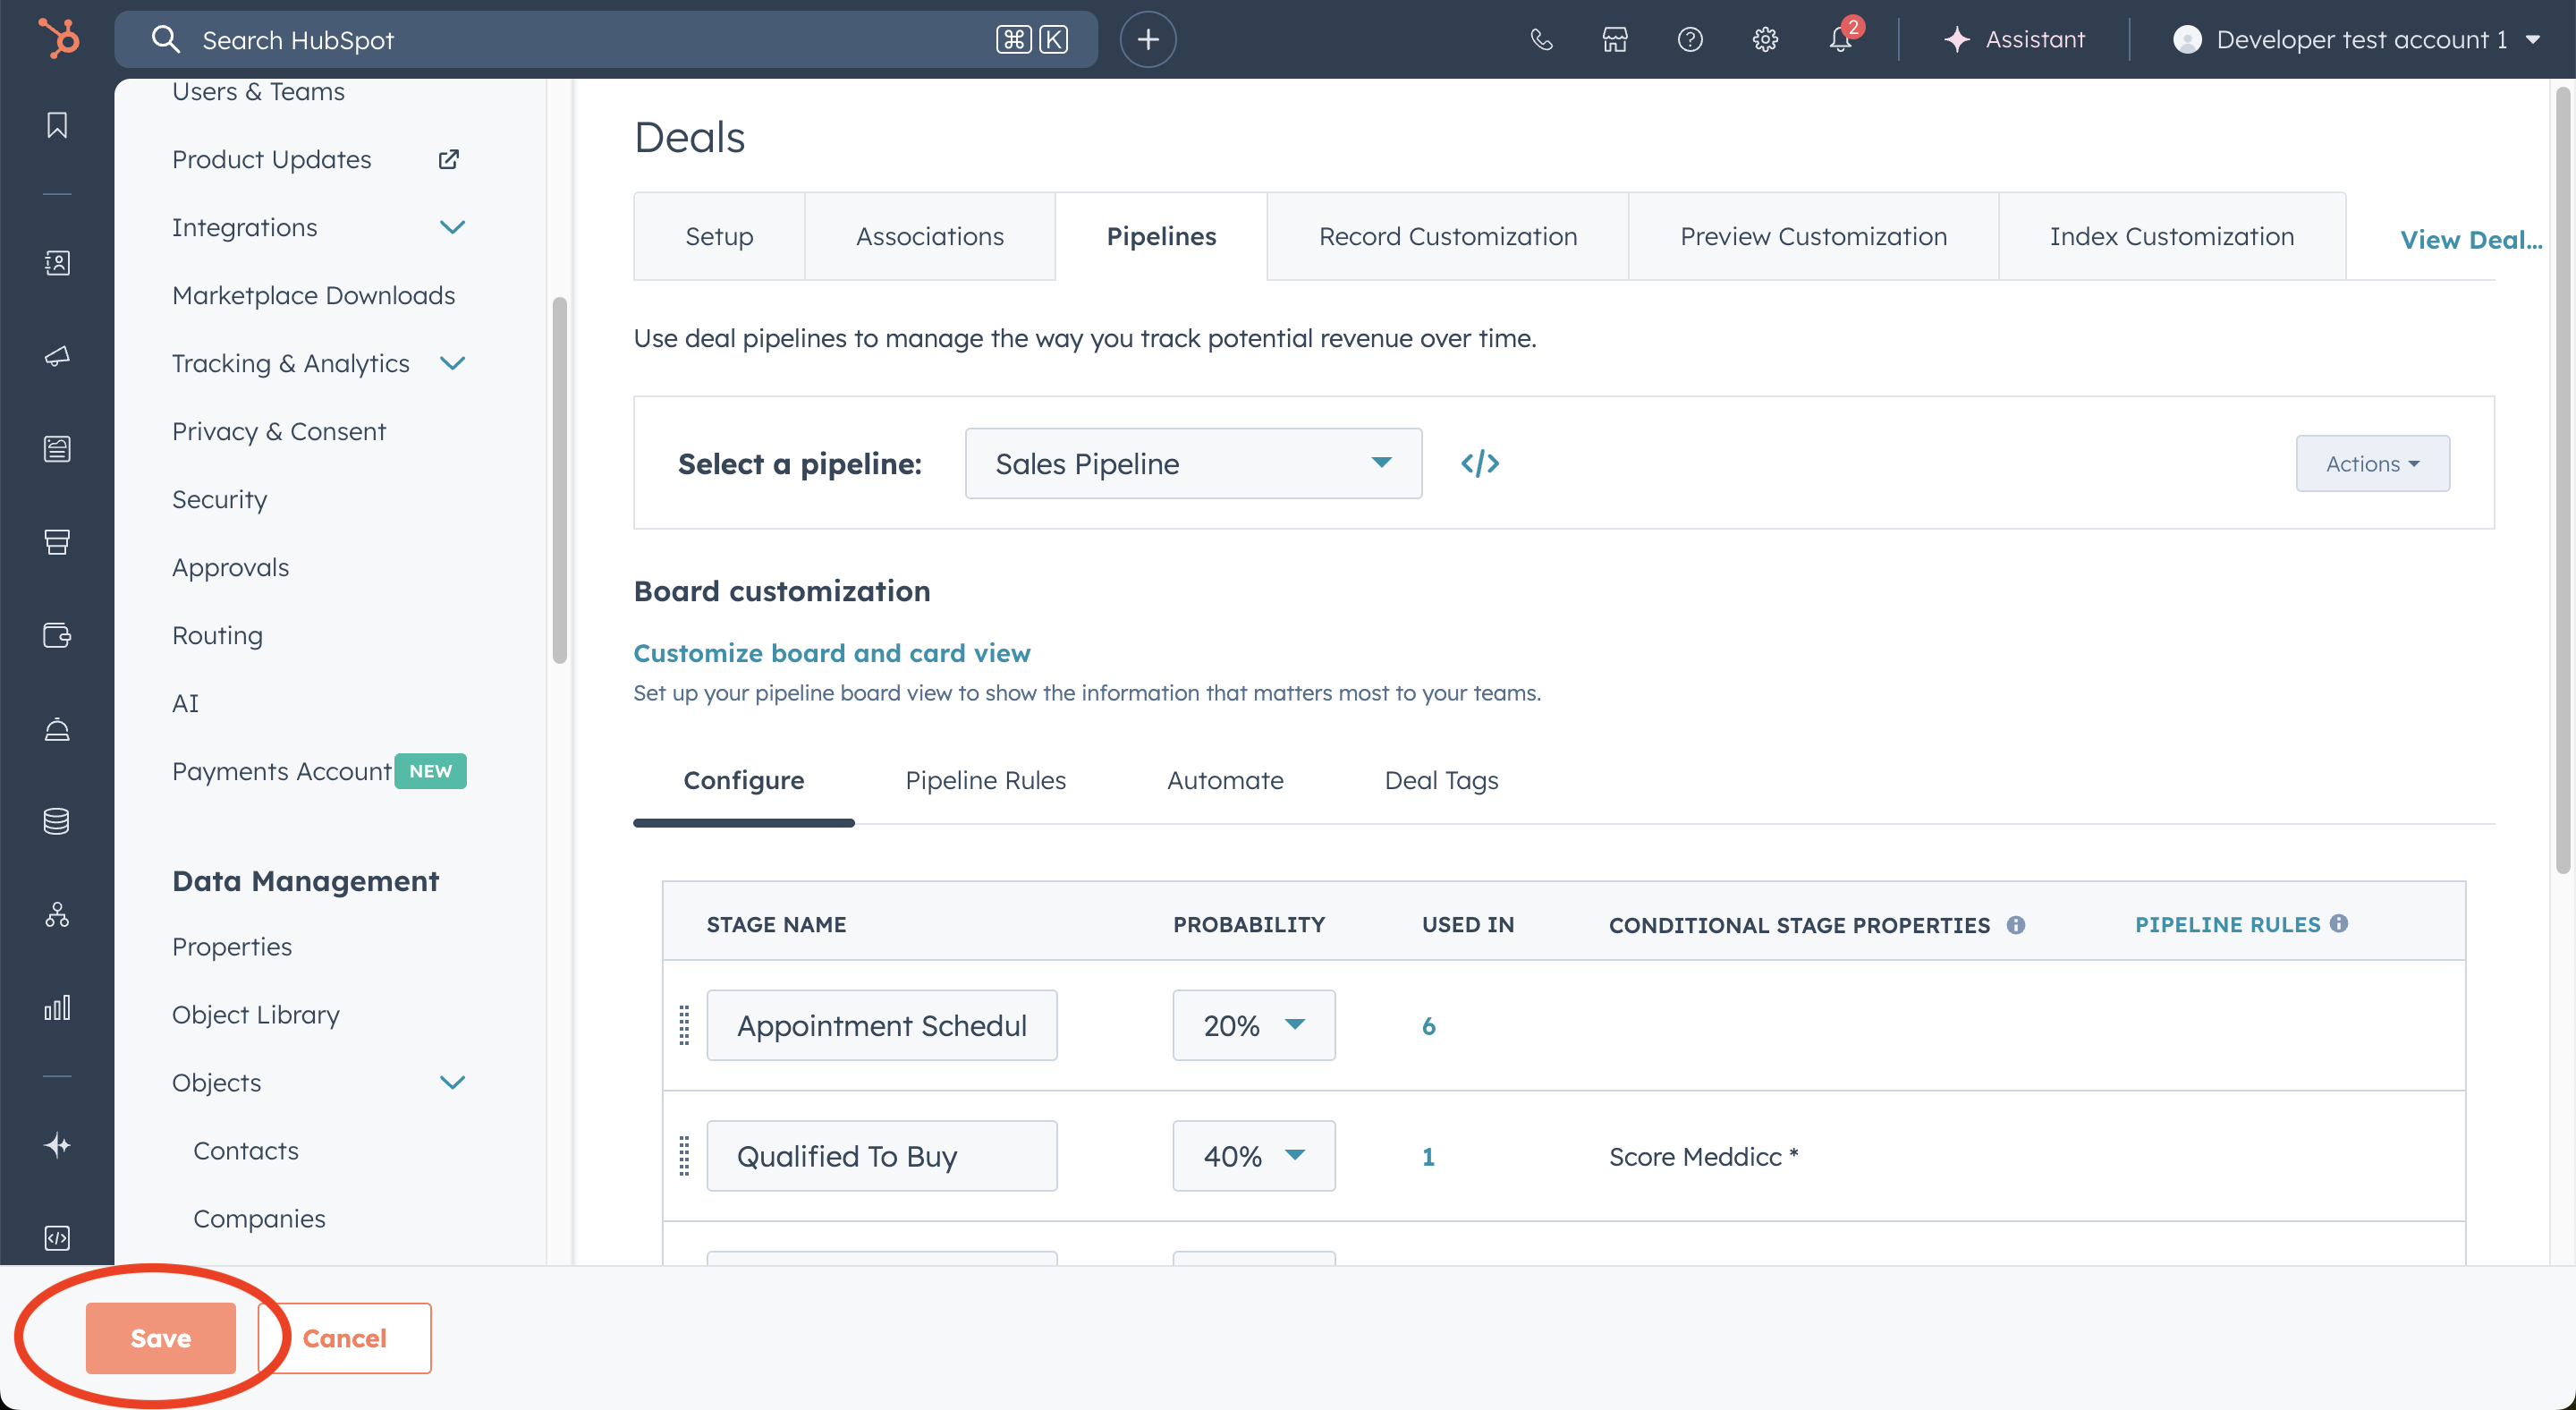
Task: Click the Save button
Action: (x=160, y=1338)
